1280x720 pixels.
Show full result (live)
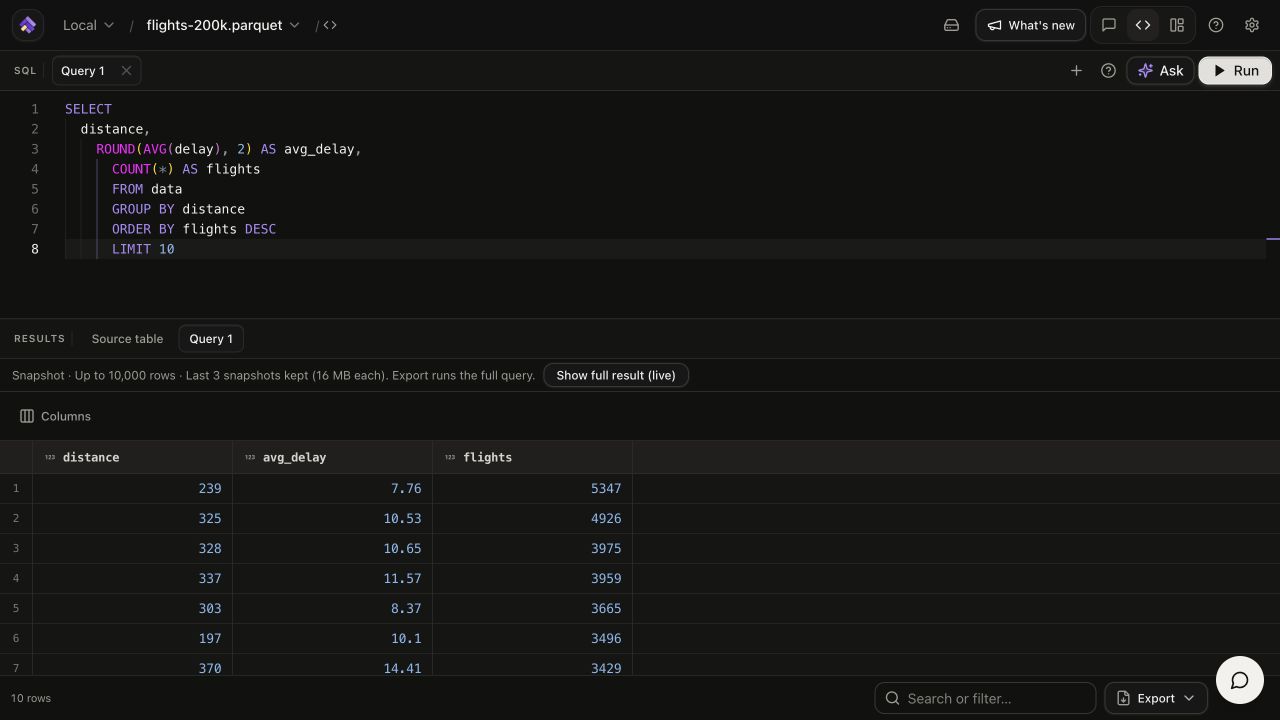(616, 375)
